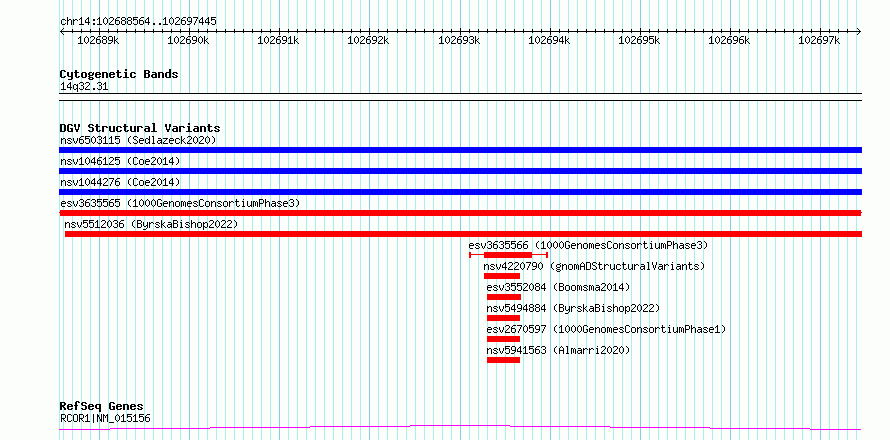
Task: Open the RCOR1|NM_015156 gene label
Action: click(x=105, y=419)
